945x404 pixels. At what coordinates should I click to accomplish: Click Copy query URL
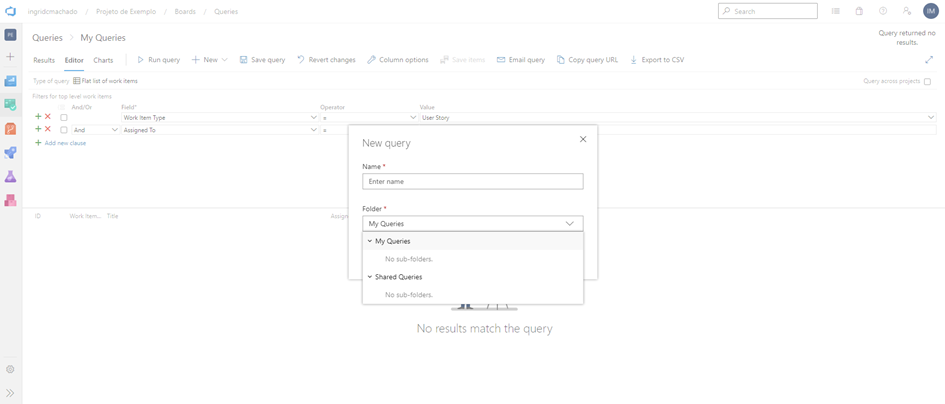click(587, 60)
